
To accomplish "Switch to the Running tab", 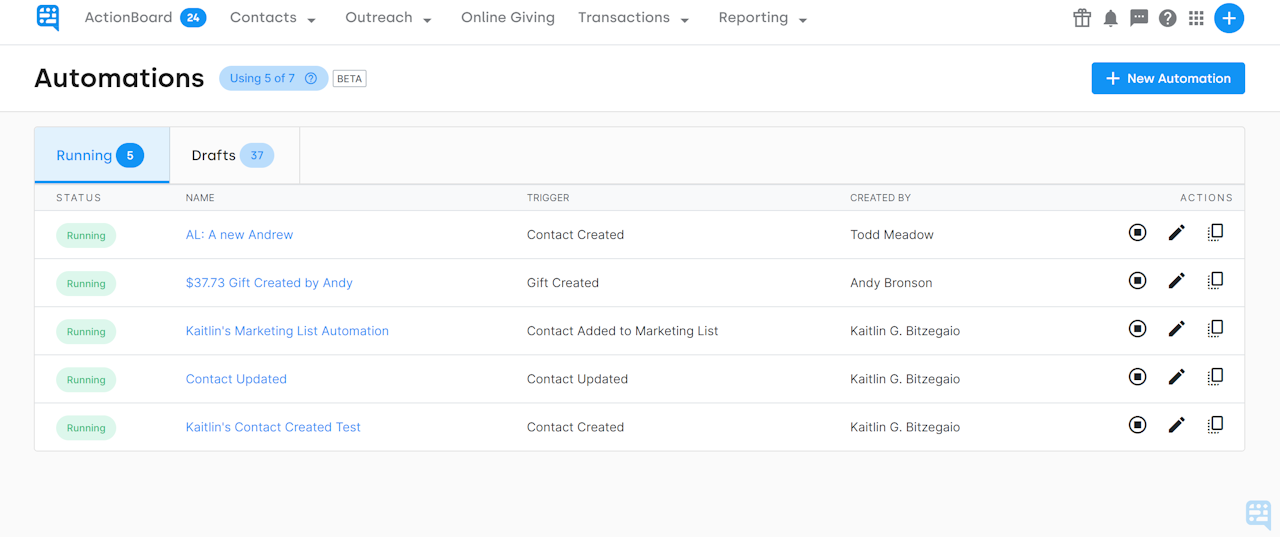I will 102,155.
